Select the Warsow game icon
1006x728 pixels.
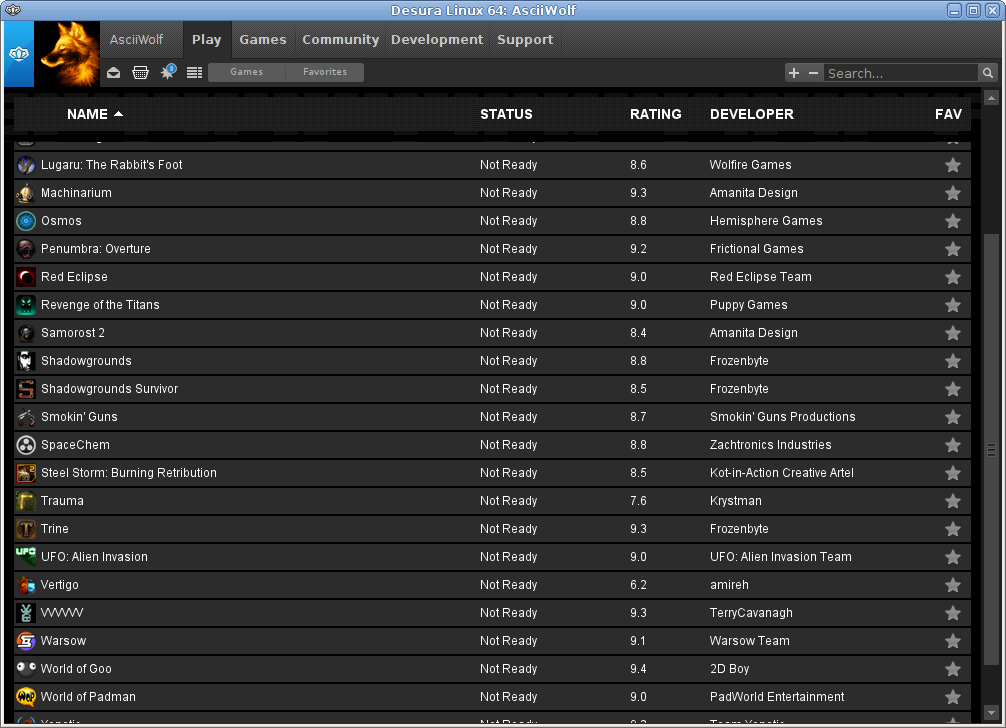pyautogui.click(x=26, y=641)
